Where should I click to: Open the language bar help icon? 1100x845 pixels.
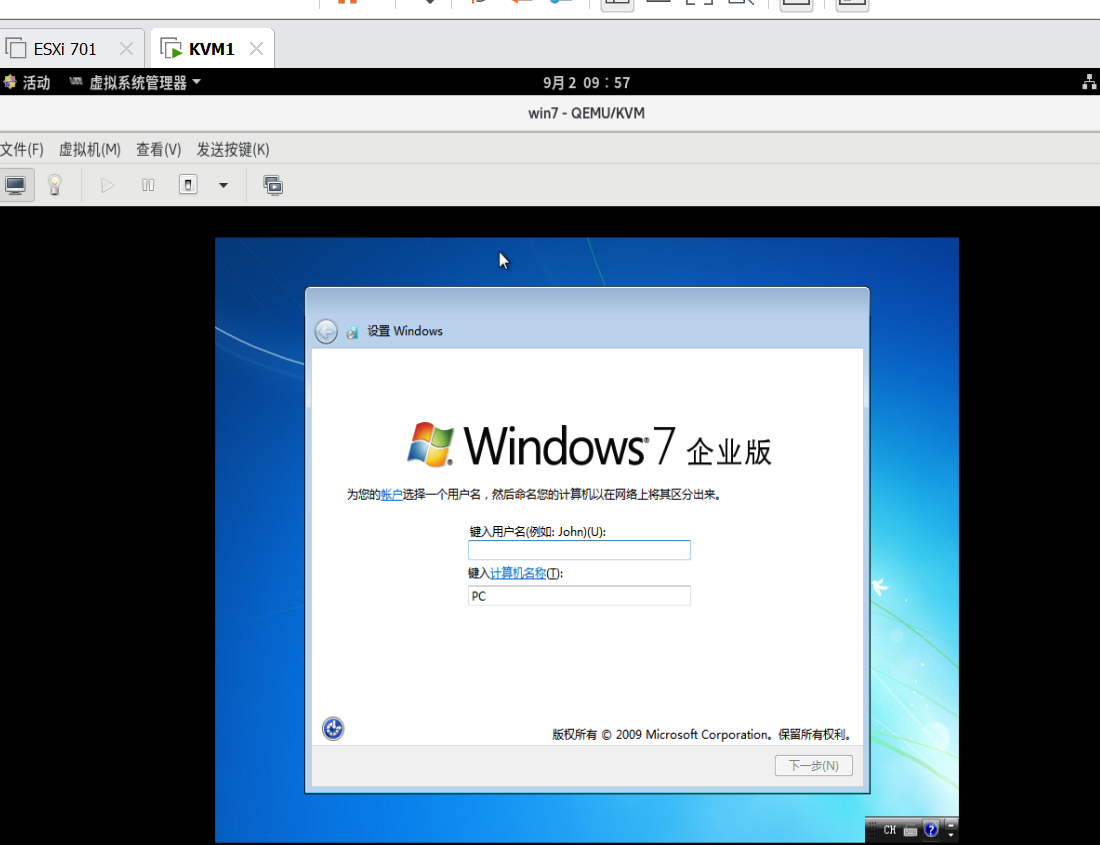click(x=931, y=830)
